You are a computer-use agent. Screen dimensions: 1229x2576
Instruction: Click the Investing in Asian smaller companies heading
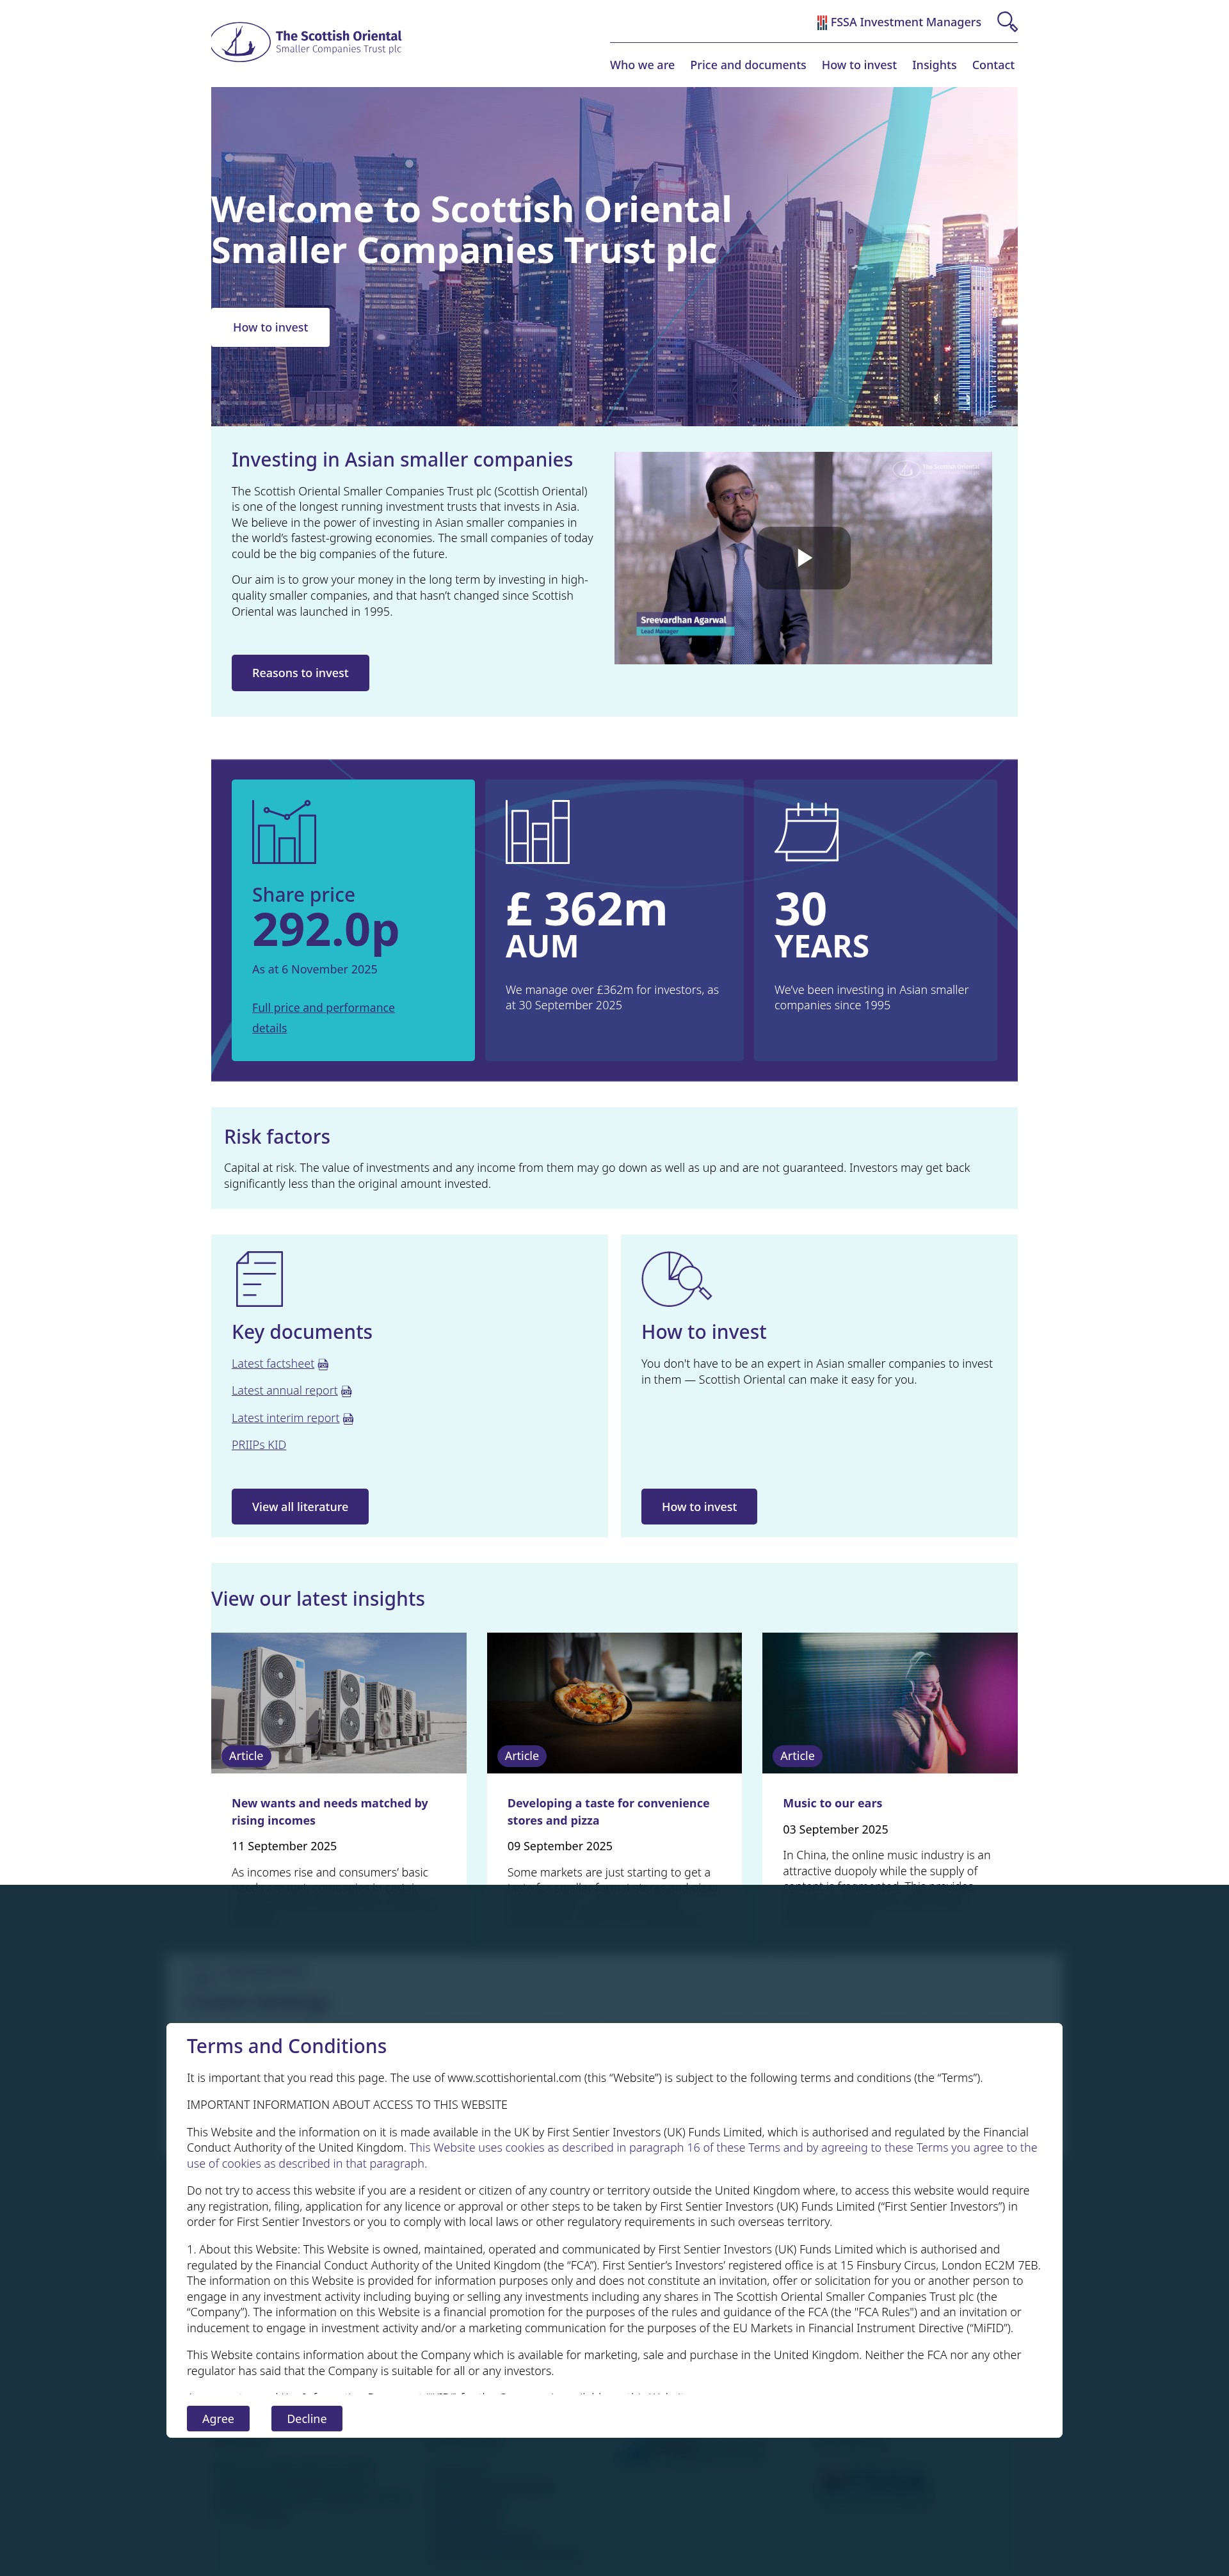pyautogui.click(x=402, y=460)
